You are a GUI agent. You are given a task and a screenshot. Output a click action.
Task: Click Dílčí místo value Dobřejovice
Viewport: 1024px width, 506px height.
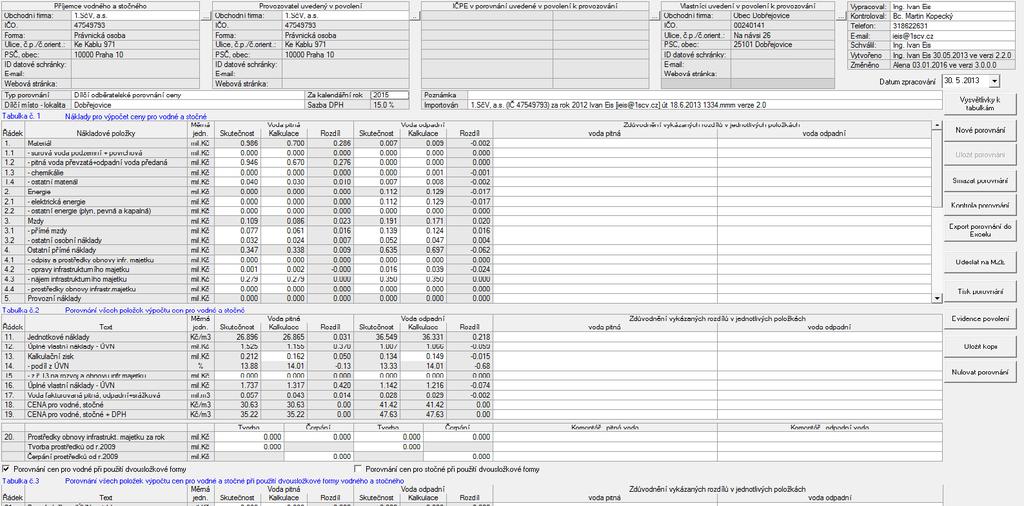(187, 104)
